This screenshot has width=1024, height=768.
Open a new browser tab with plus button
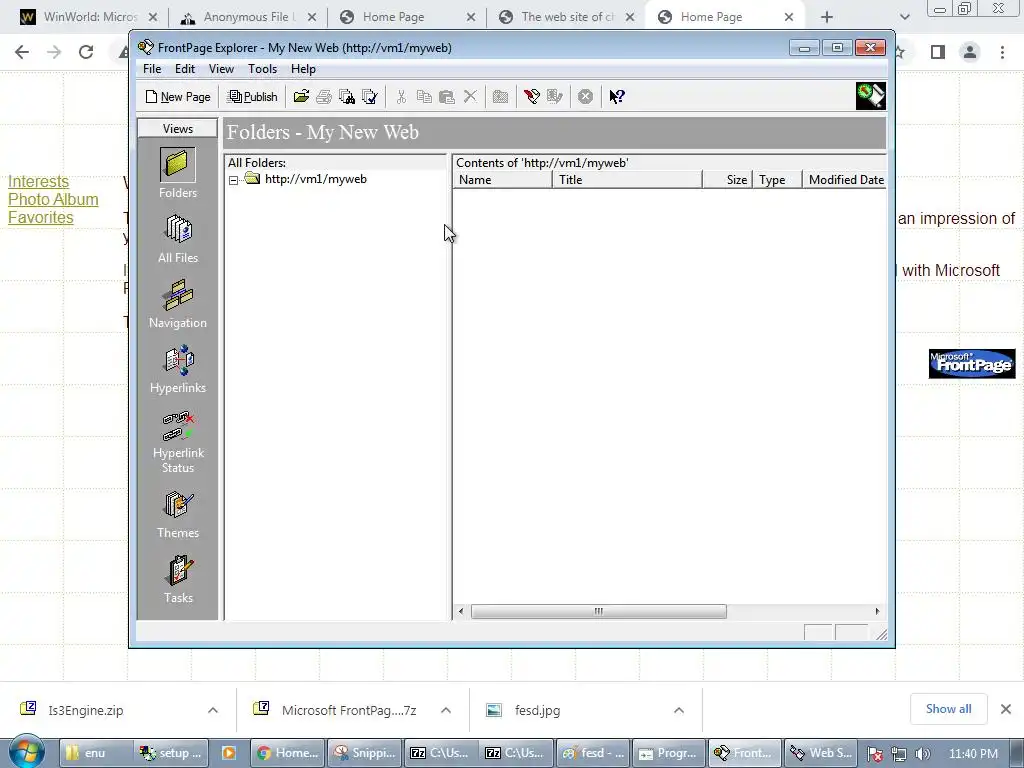point(827,17)
